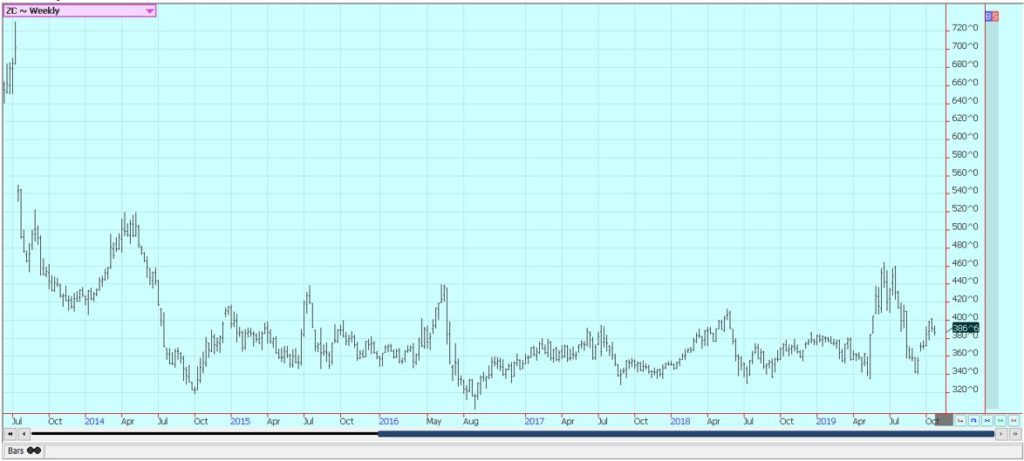Click the red S sell button
The height and width of the screenshot is (461, 1024).
995,16
